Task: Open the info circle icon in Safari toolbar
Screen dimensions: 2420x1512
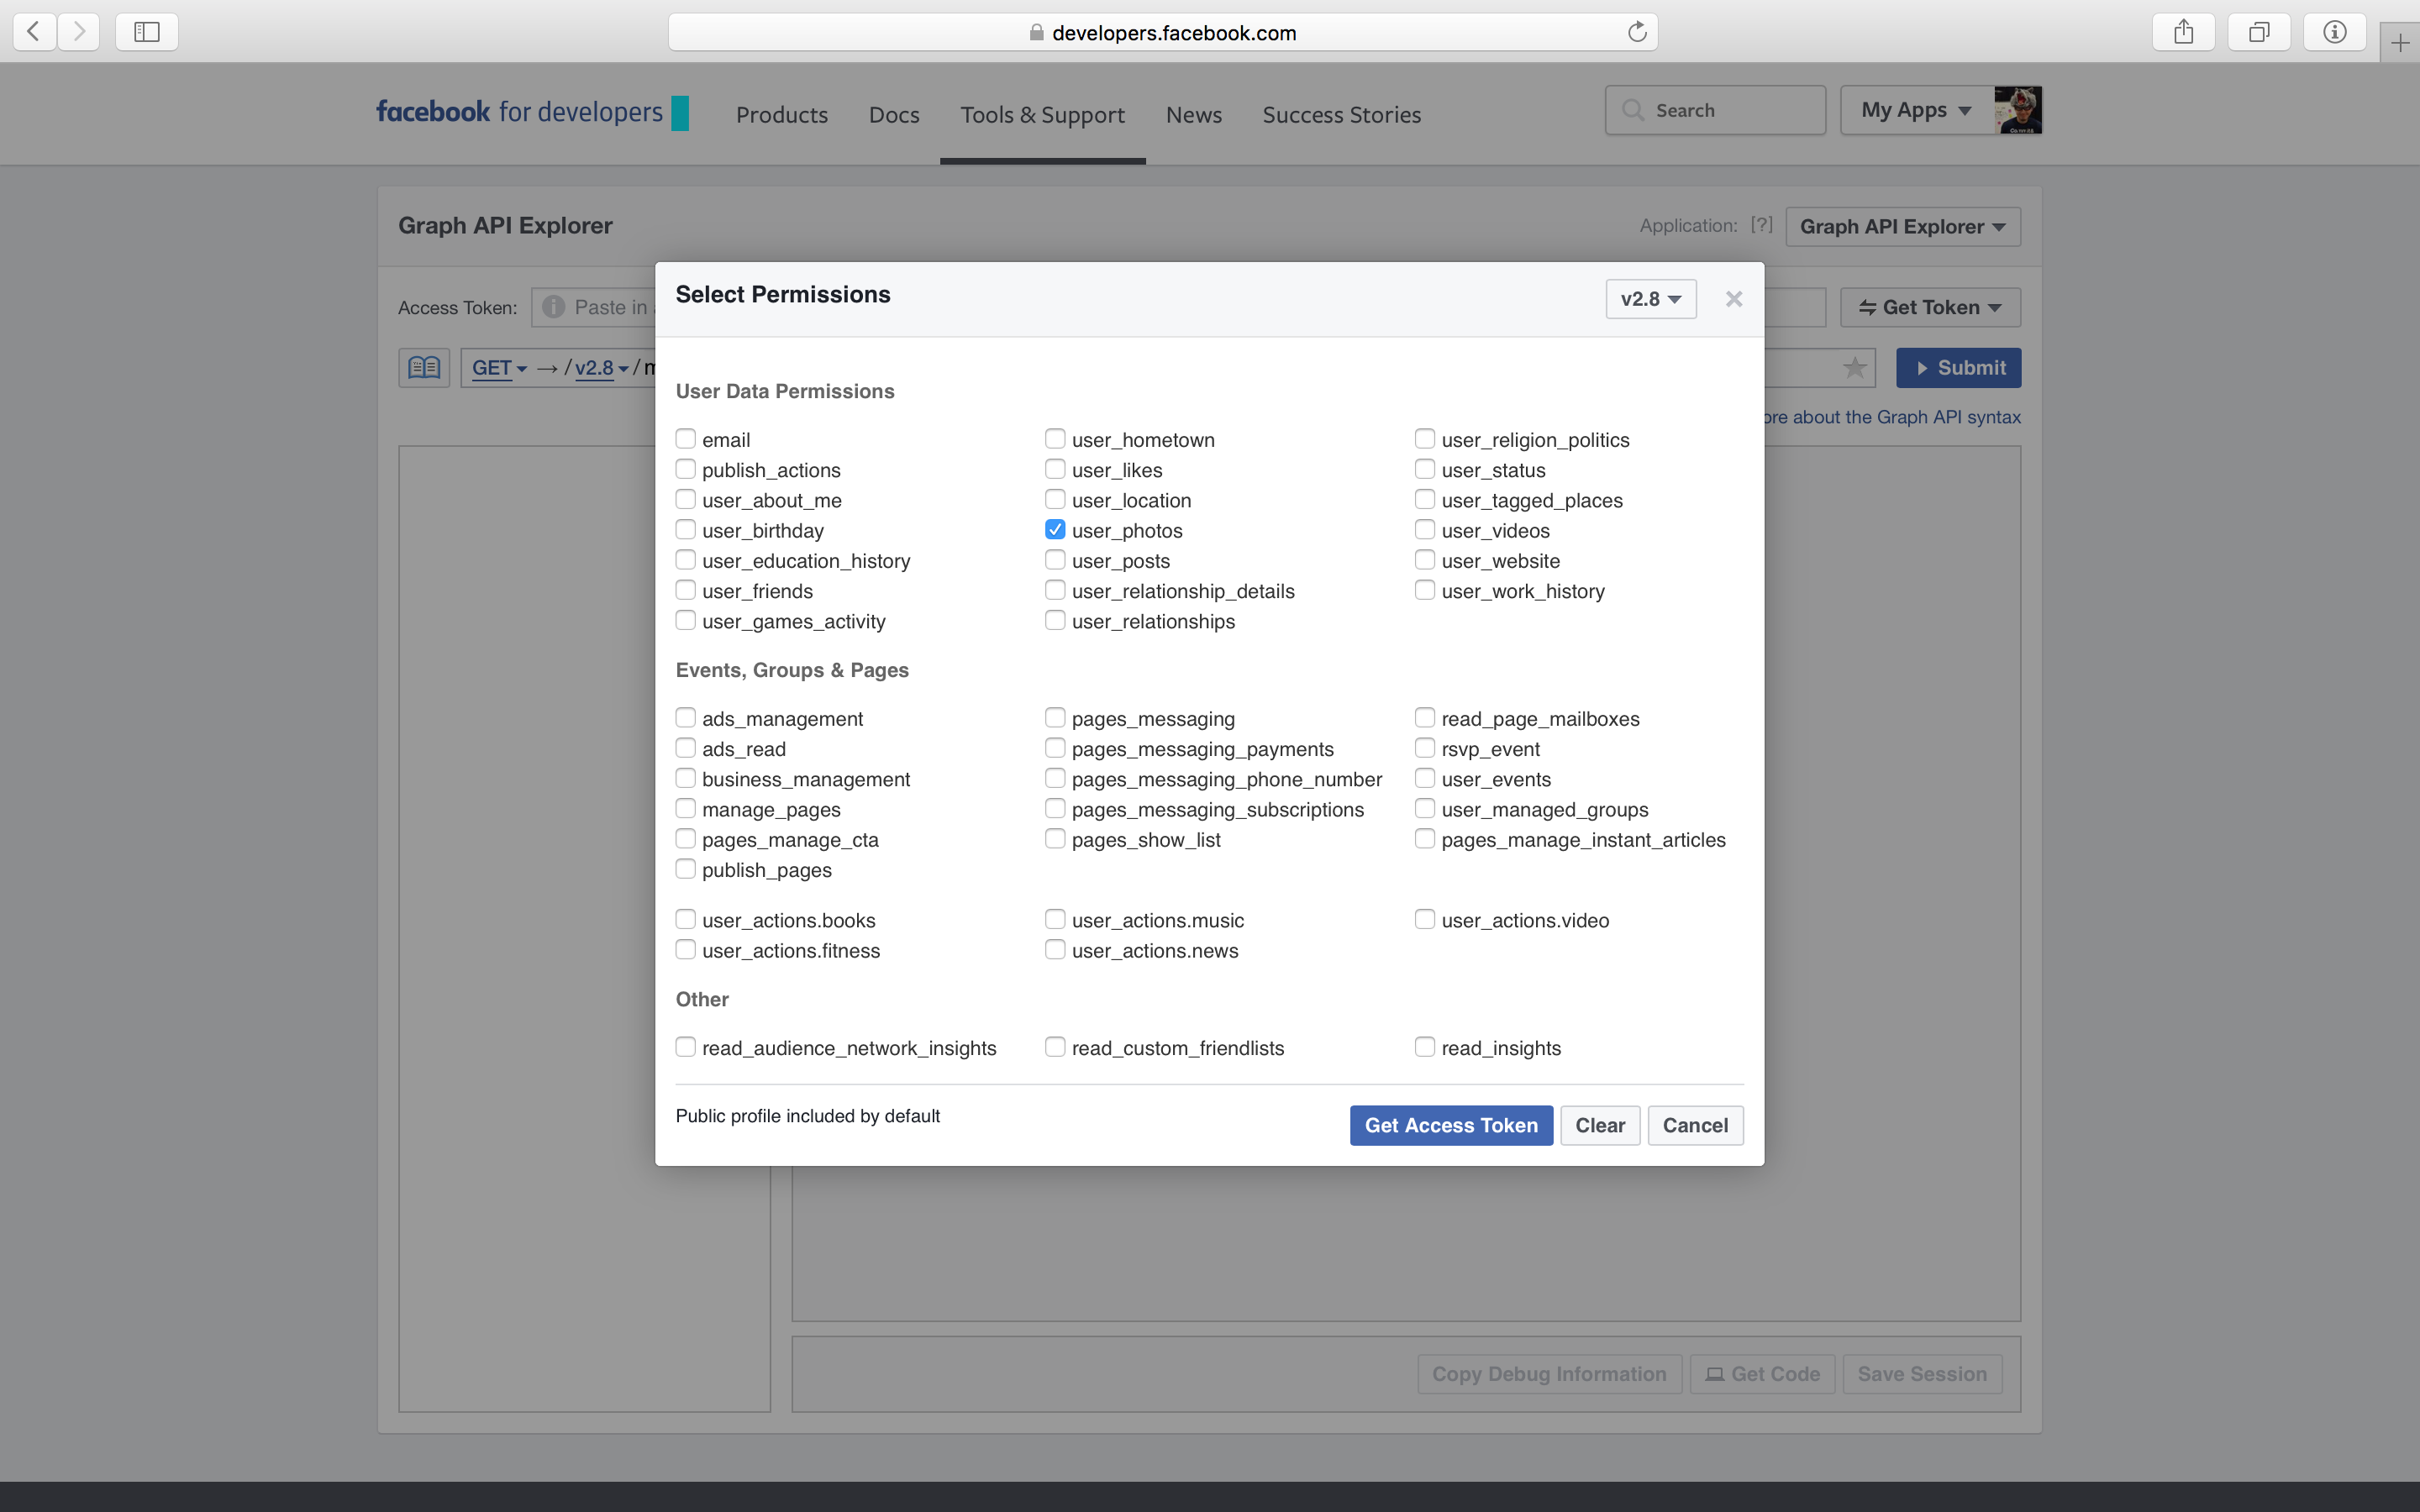Action: (x=2334, y=32)
